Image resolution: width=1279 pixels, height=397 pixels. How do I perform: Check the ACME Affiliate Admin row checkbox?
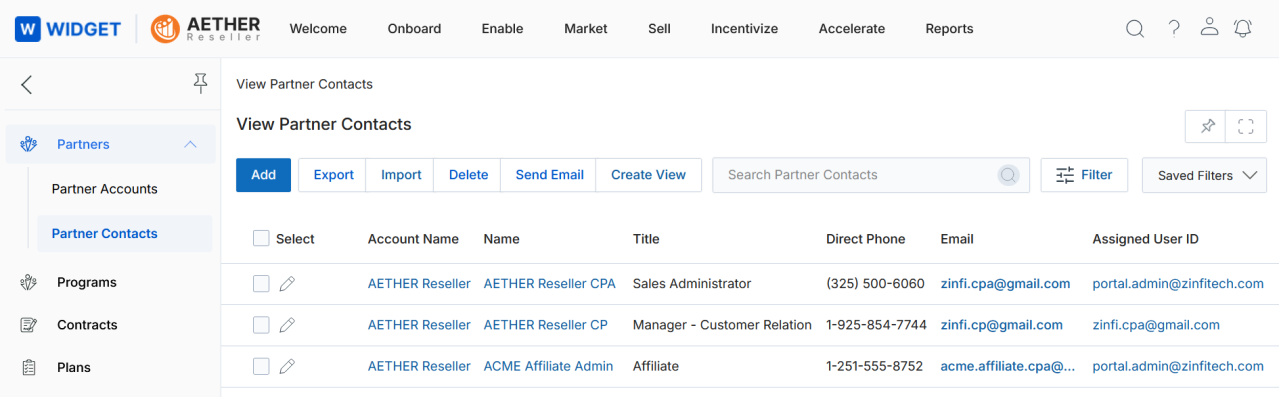coord(261,366)
